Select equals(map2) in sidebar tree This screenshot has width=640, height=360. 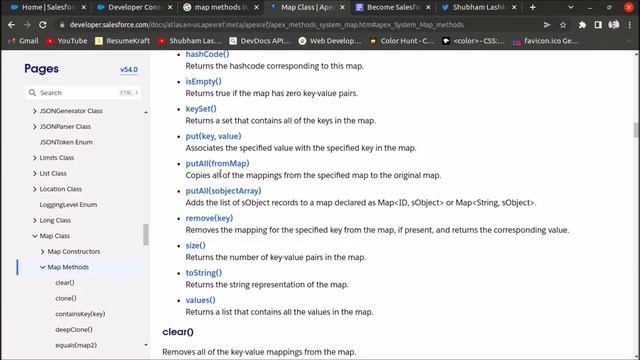tap(76, 345)
